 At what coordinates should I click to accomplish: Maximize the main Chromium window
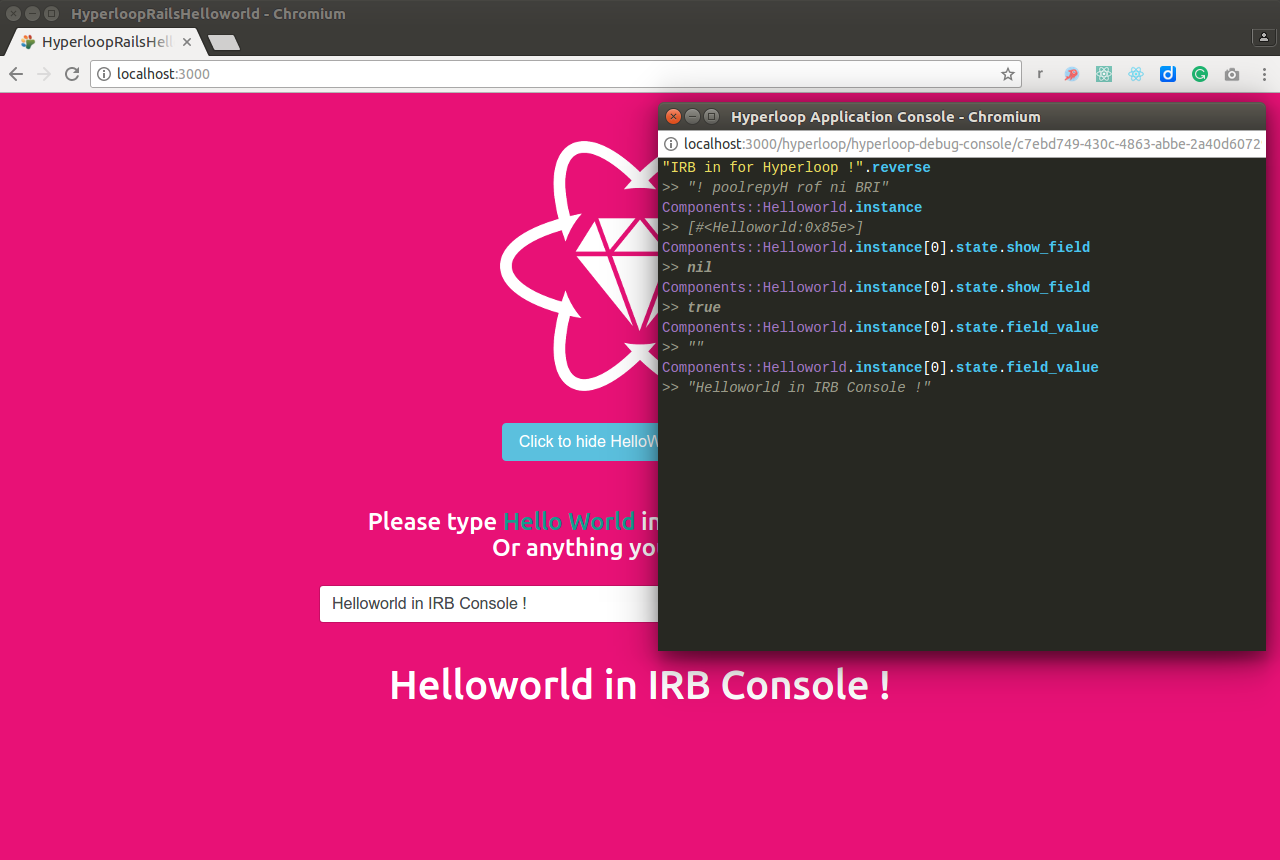pyautogui.click(x=51, y=14)
